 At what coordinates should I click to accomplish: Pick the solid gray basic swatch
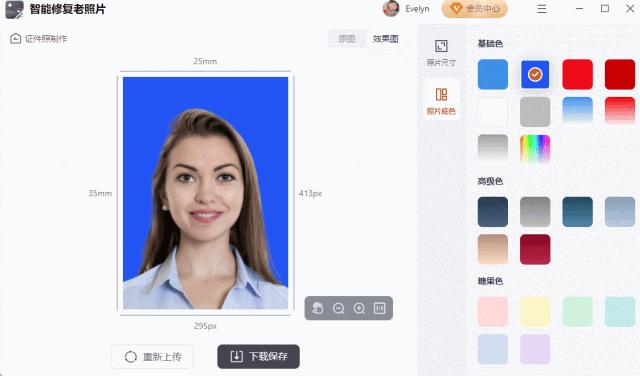pyautogui.click(x=535, y=112)
